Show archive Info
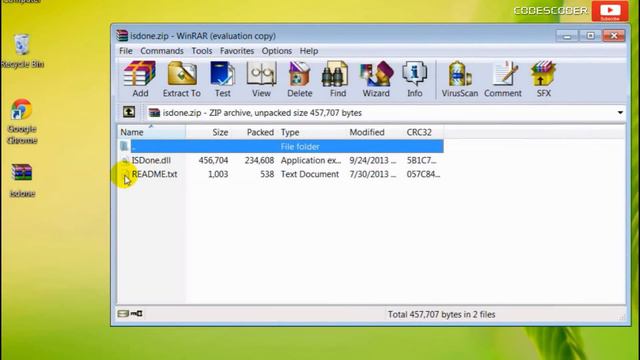This screenshot has width=640, height=360. [x=414, y=79]
